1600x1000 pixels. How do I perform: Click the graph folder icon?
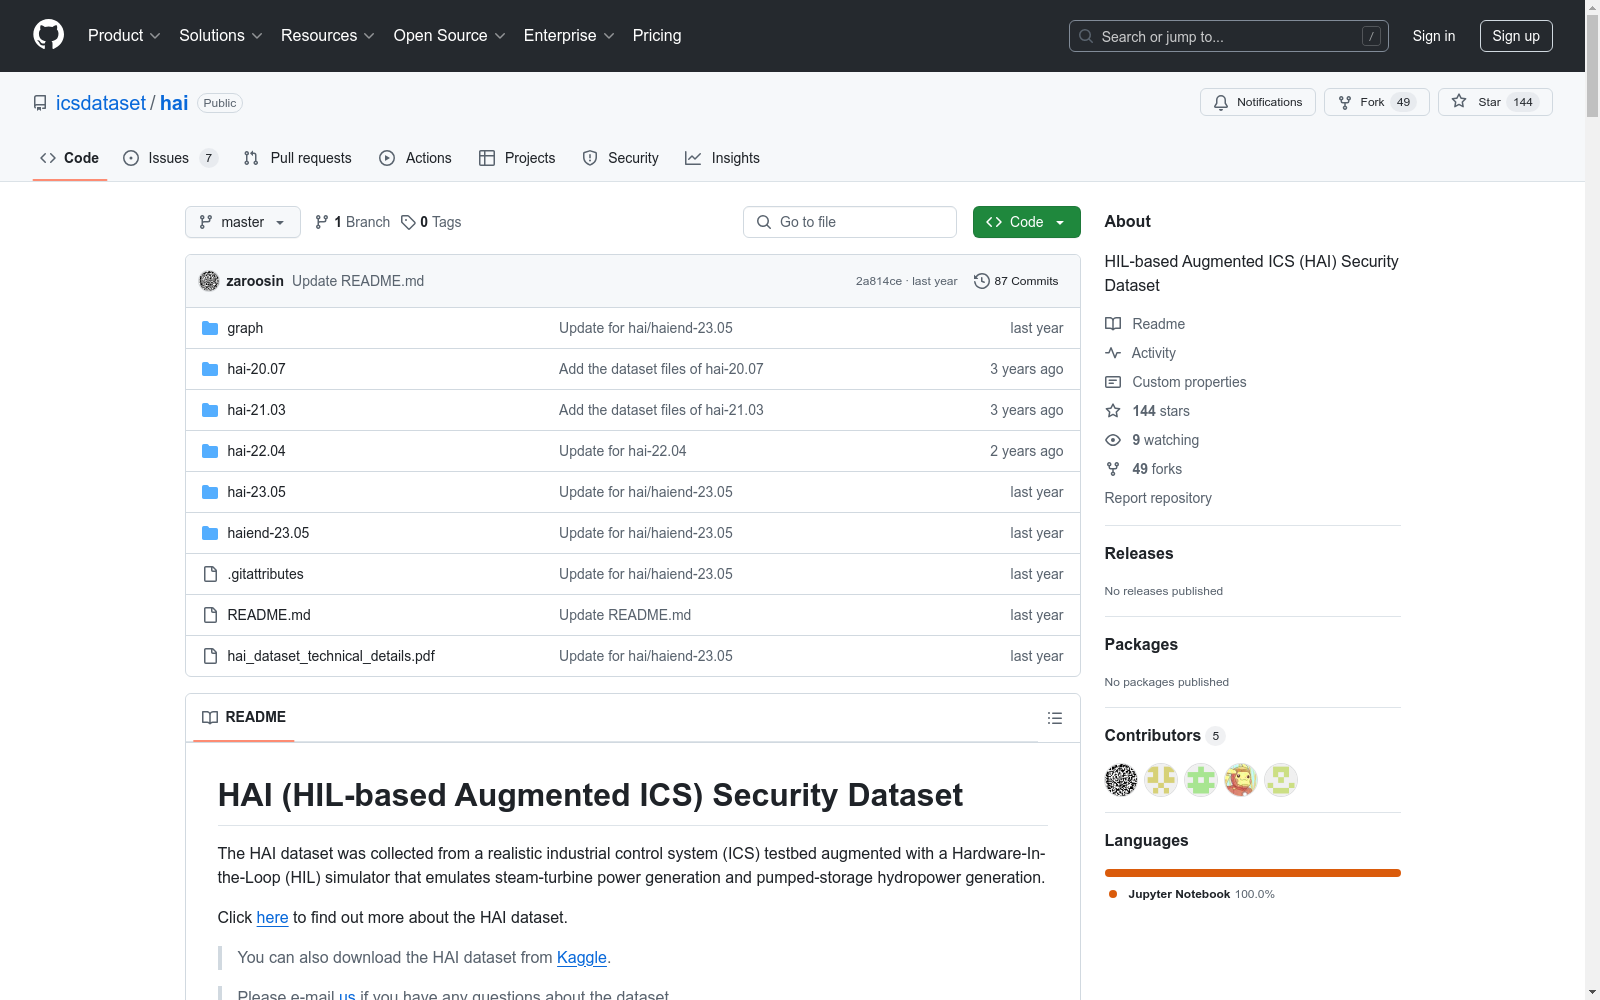(210, 328)
